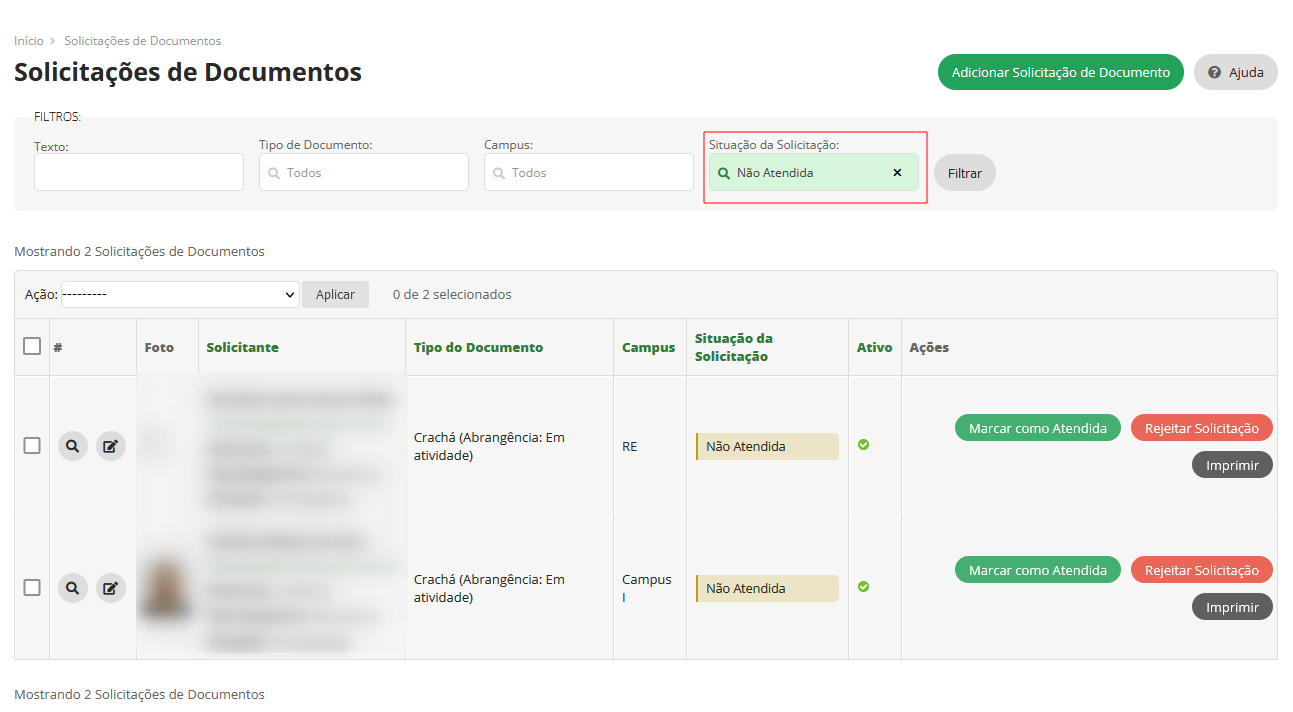Screen dimensions: 1293x712
Task: Sort by Campus column header
Action: (649, 347)
